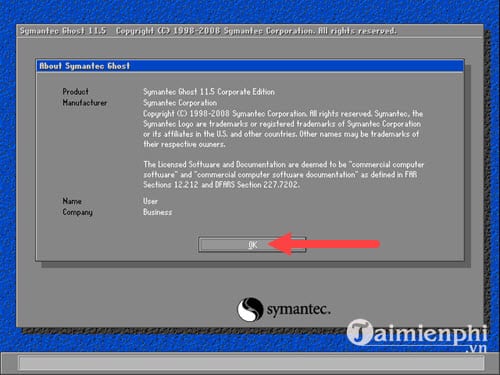This screenshot has height=375, width=500.
Task: Click the "Product" label
Action: [75, 91]
